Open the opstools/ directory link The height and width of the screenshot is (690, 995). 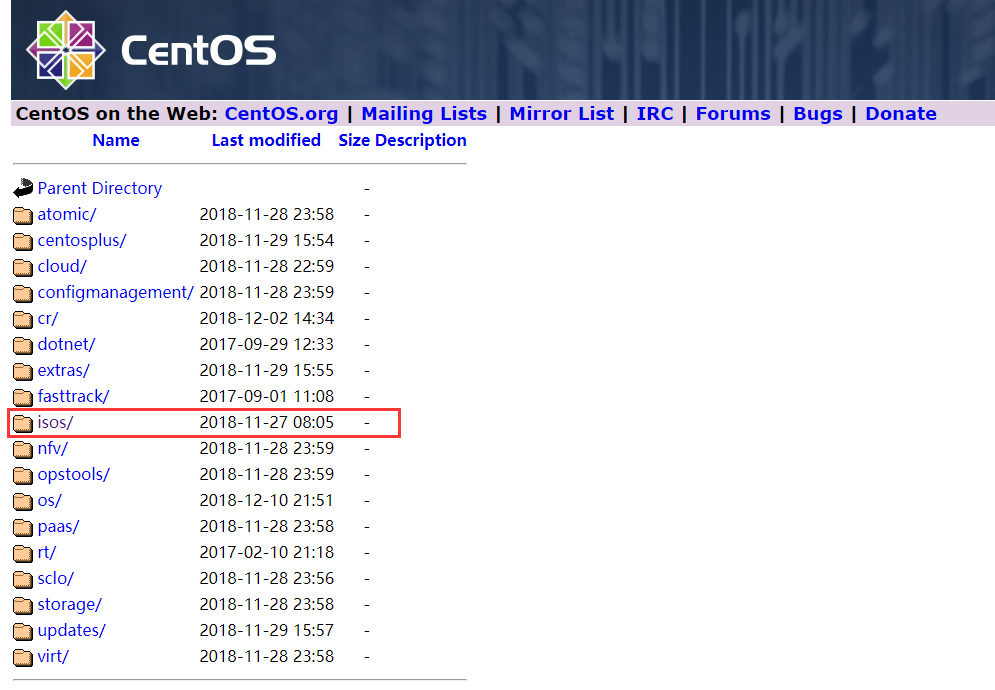(74, 475)
